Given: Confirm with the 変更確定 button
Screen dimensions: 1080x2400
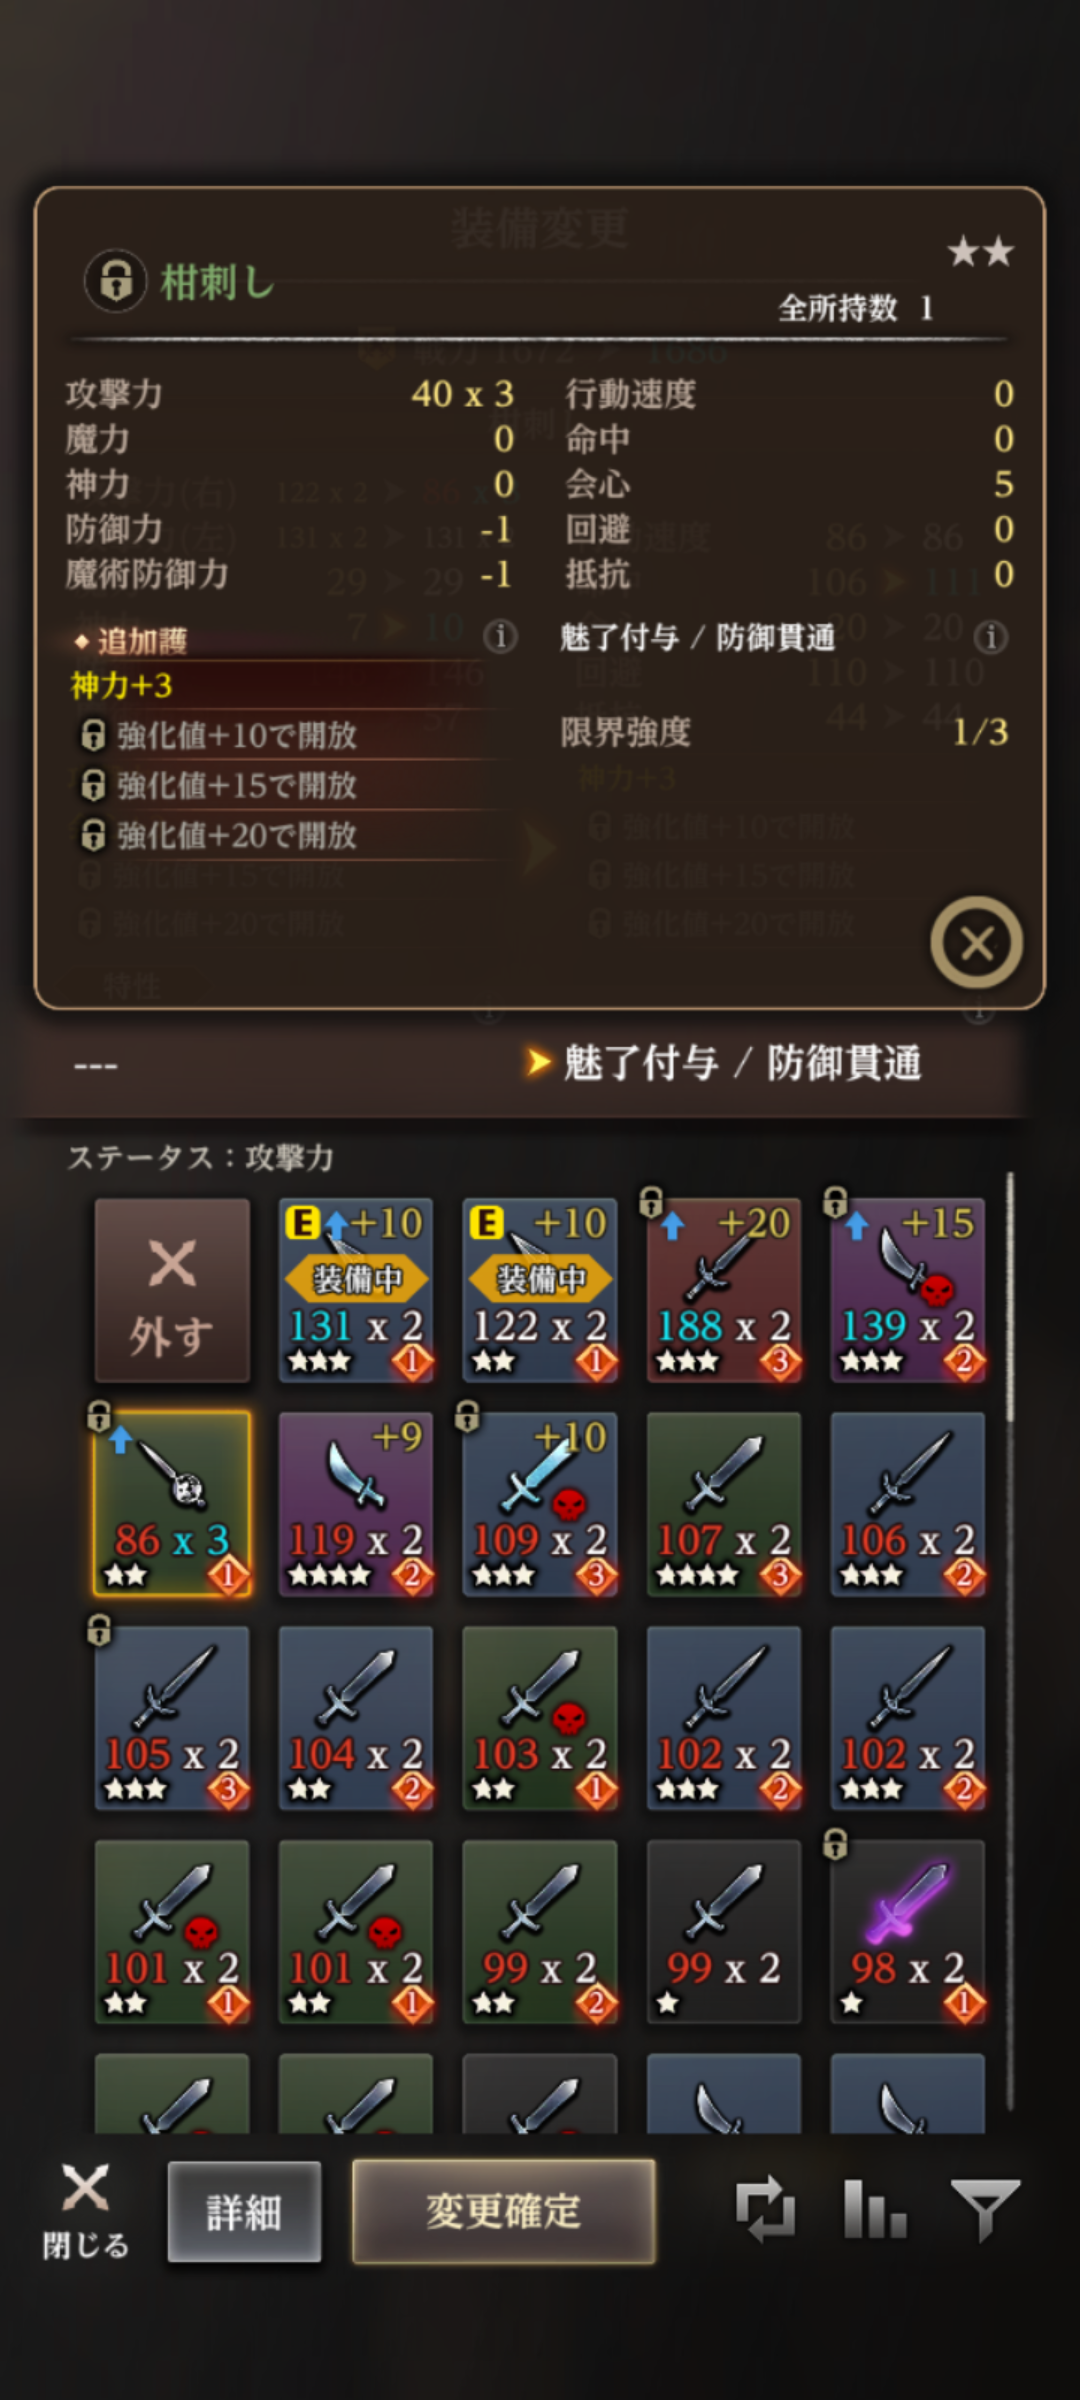Looking at the screenshot, I should pos(504,2211).
